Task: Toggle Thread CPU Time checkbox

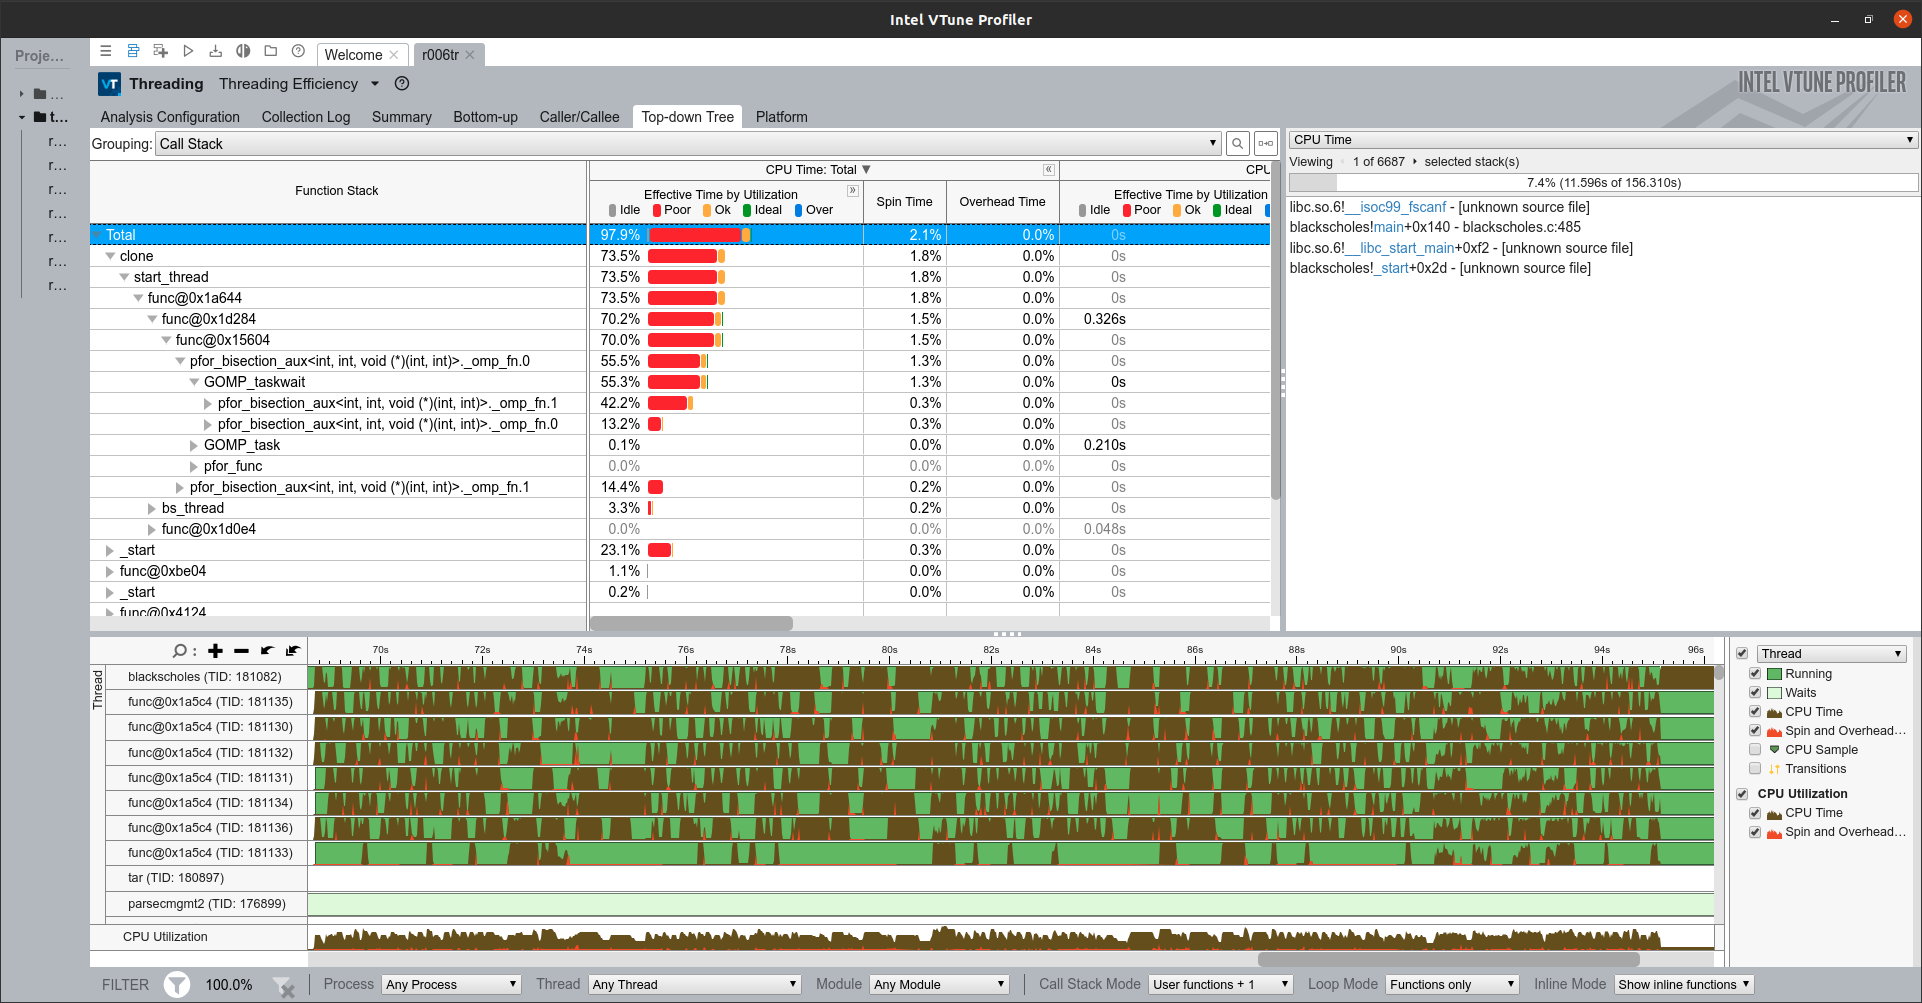Action: [1755, 712]
